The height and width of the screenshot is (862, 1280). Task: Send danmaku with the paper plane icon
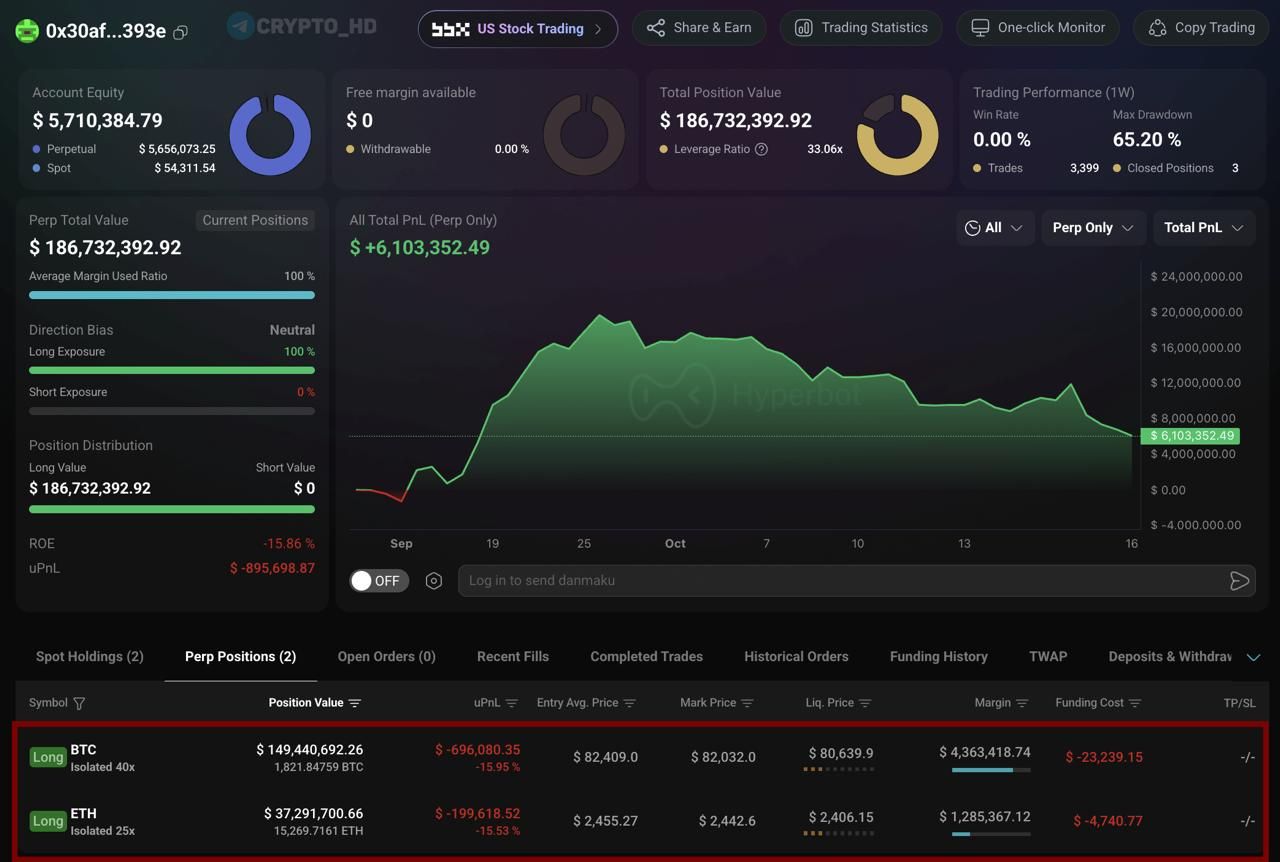click(1239, 581)
